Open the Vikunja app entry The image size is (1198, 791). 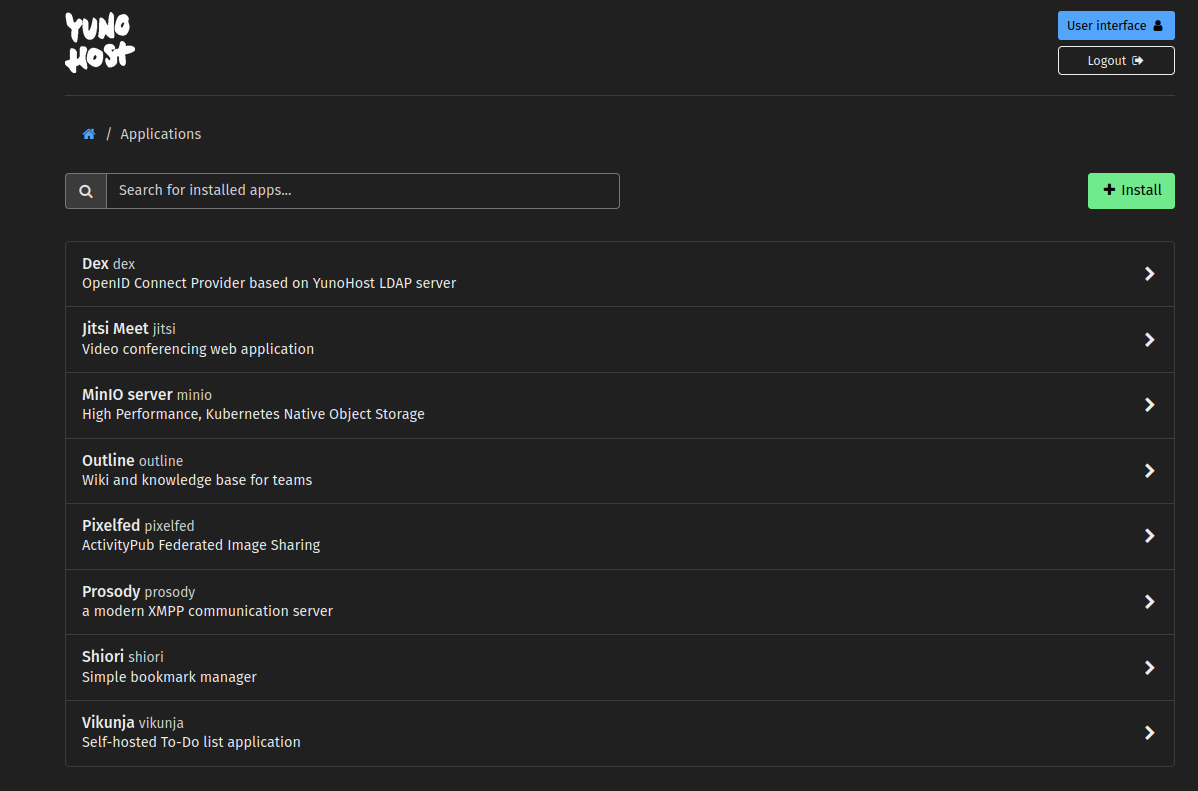tap(620, 733)
